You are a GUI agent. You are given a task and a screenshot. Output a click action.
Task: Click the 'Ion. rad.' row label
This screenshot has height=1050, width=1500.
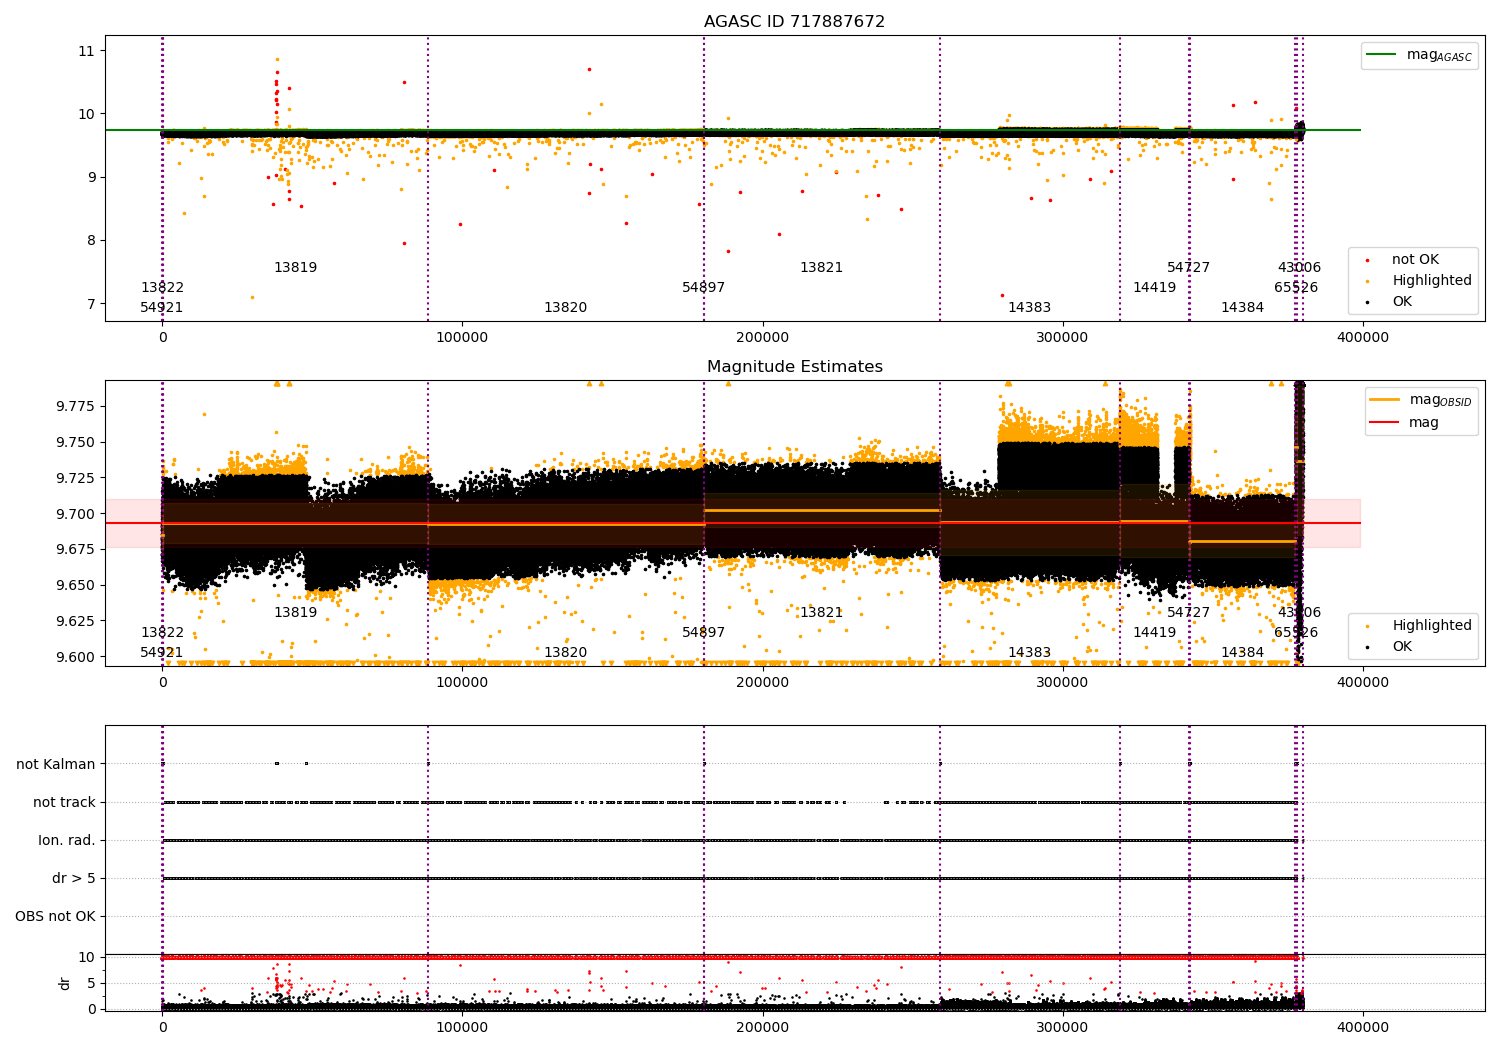coord(67,840)
